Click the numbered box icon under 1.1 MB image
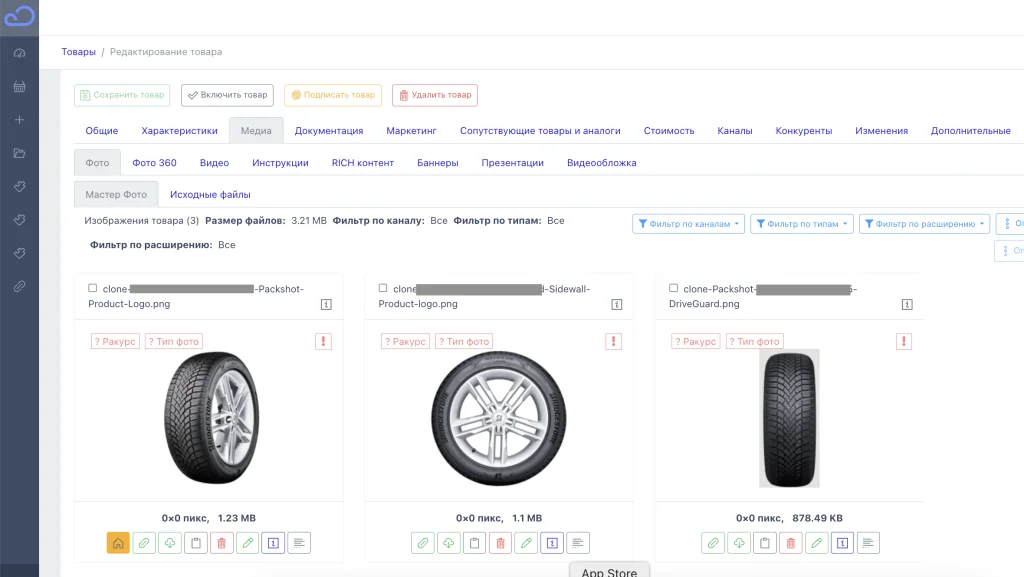This screenshot has width=1024, height=577. click(x=552, y=543)
